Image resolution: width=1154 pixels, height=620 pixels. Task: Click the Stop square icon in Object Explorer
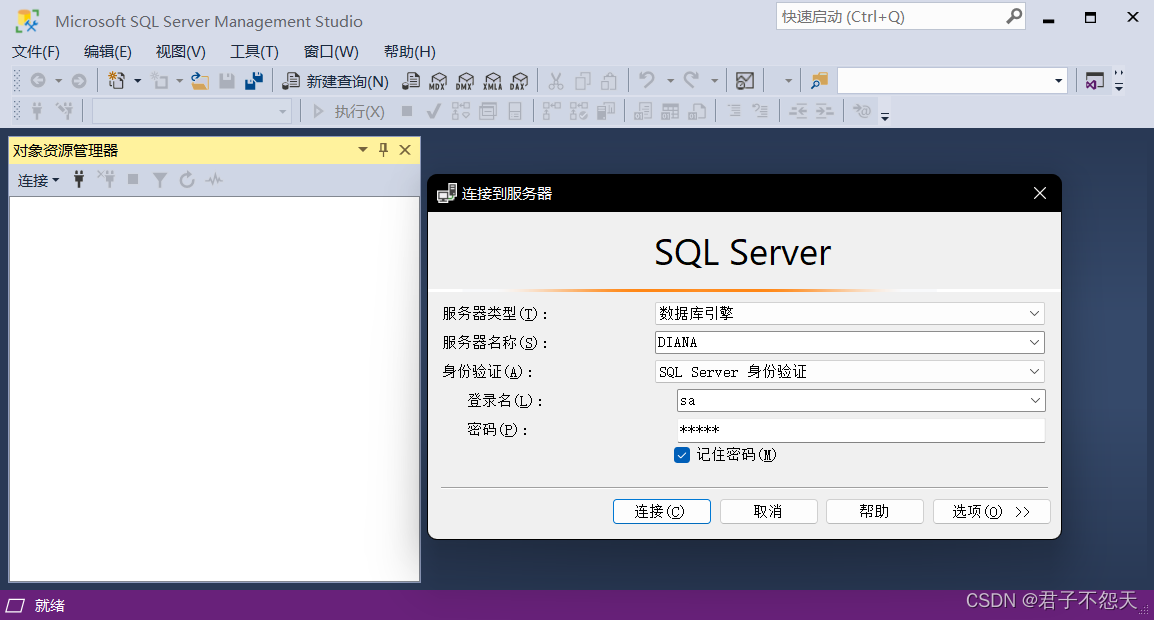(x=133, y=179)
